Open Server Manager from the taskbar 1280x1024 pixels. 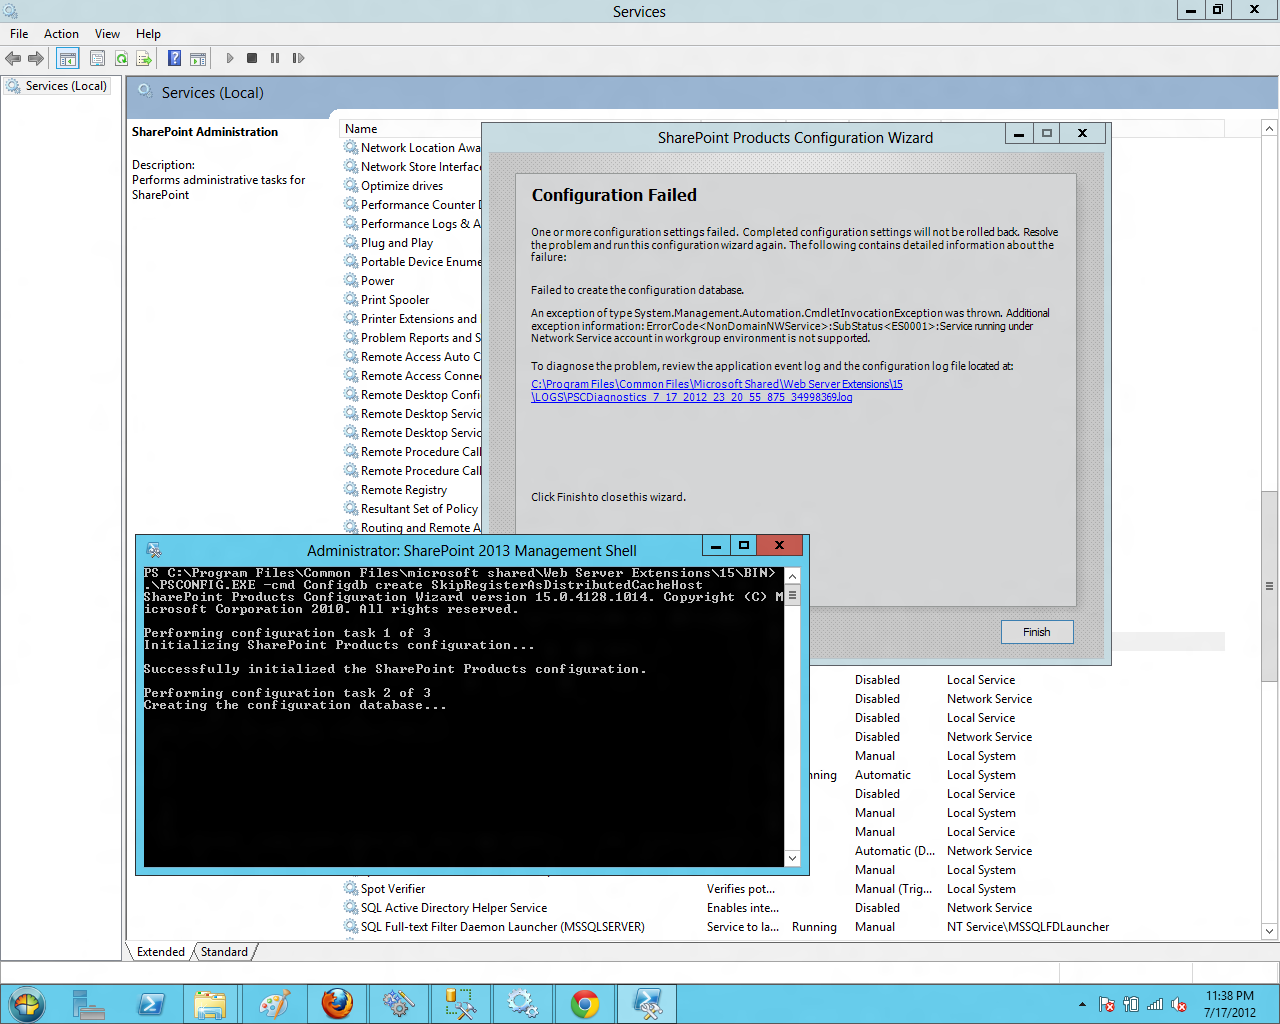89,1004
